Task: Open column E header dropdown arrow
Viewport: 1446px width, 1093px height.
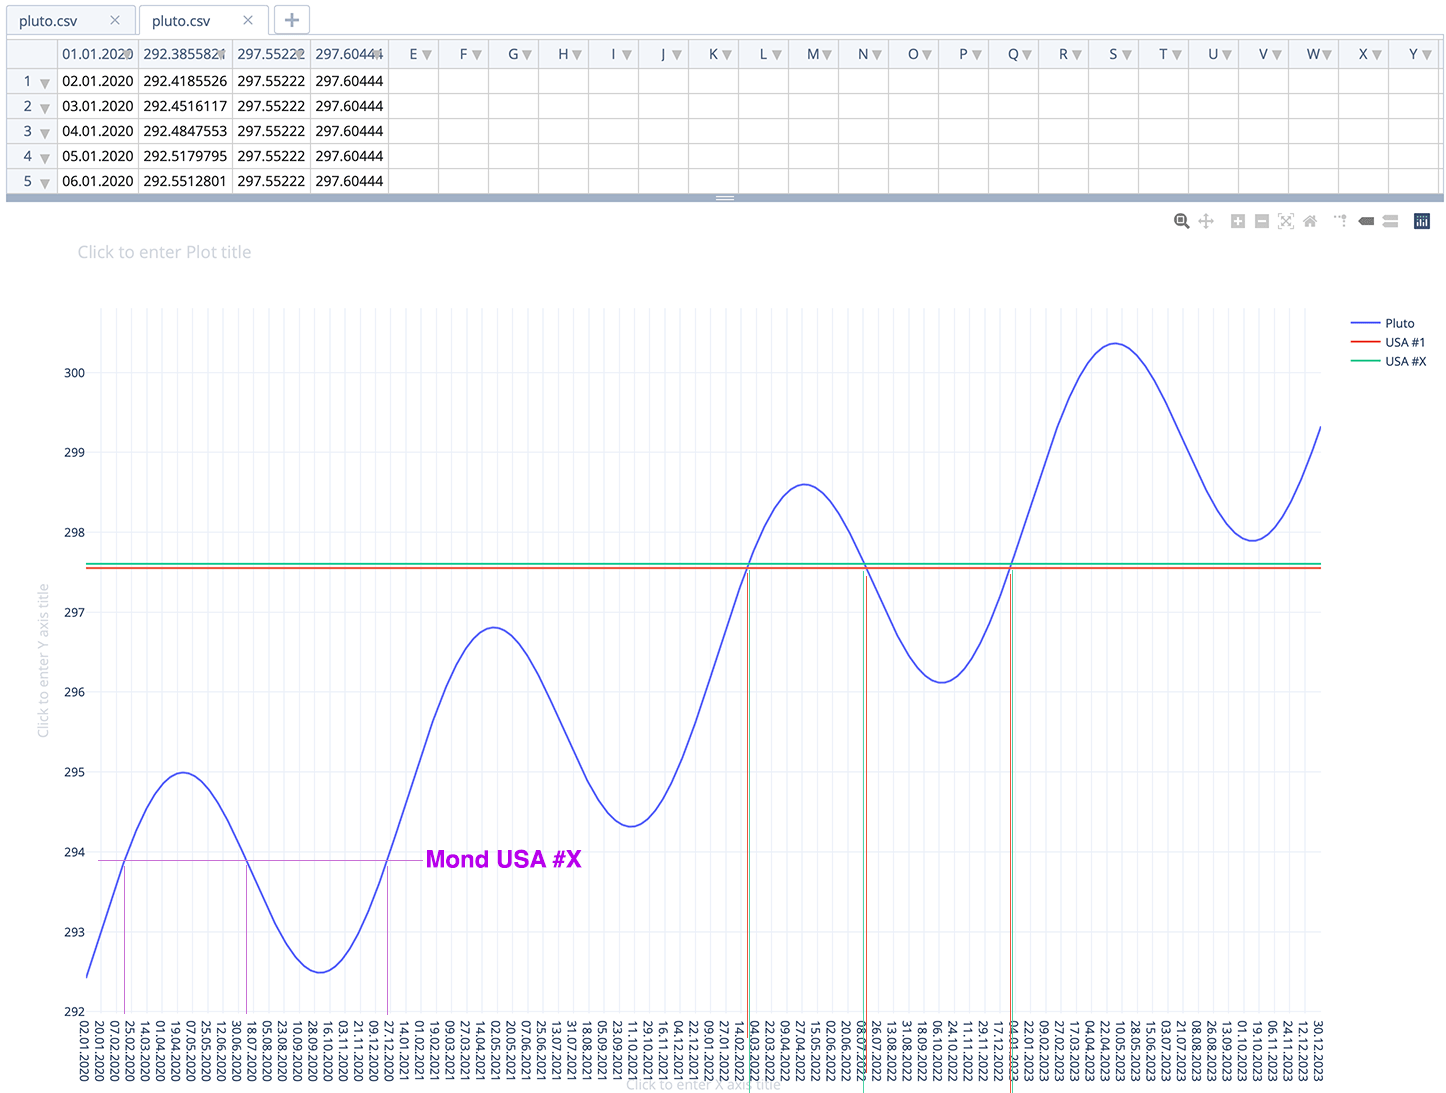Action: (427, 55)
